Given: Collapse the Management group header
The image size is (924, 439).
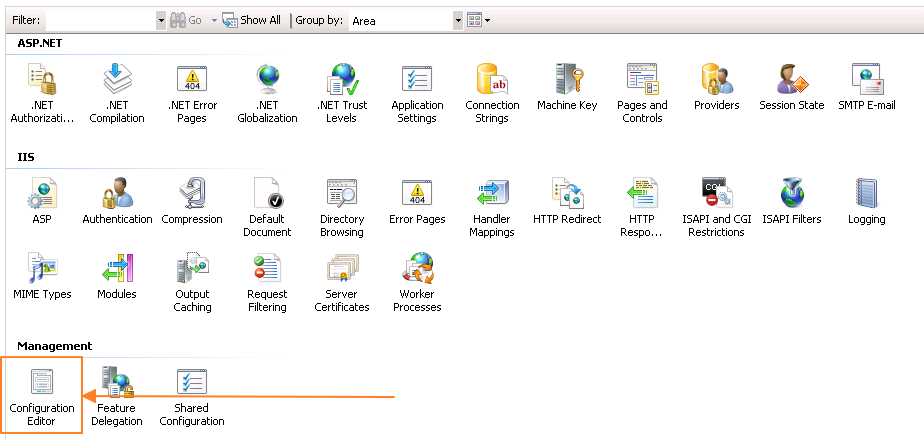Looking at the screenshot, I should [55, 346].
